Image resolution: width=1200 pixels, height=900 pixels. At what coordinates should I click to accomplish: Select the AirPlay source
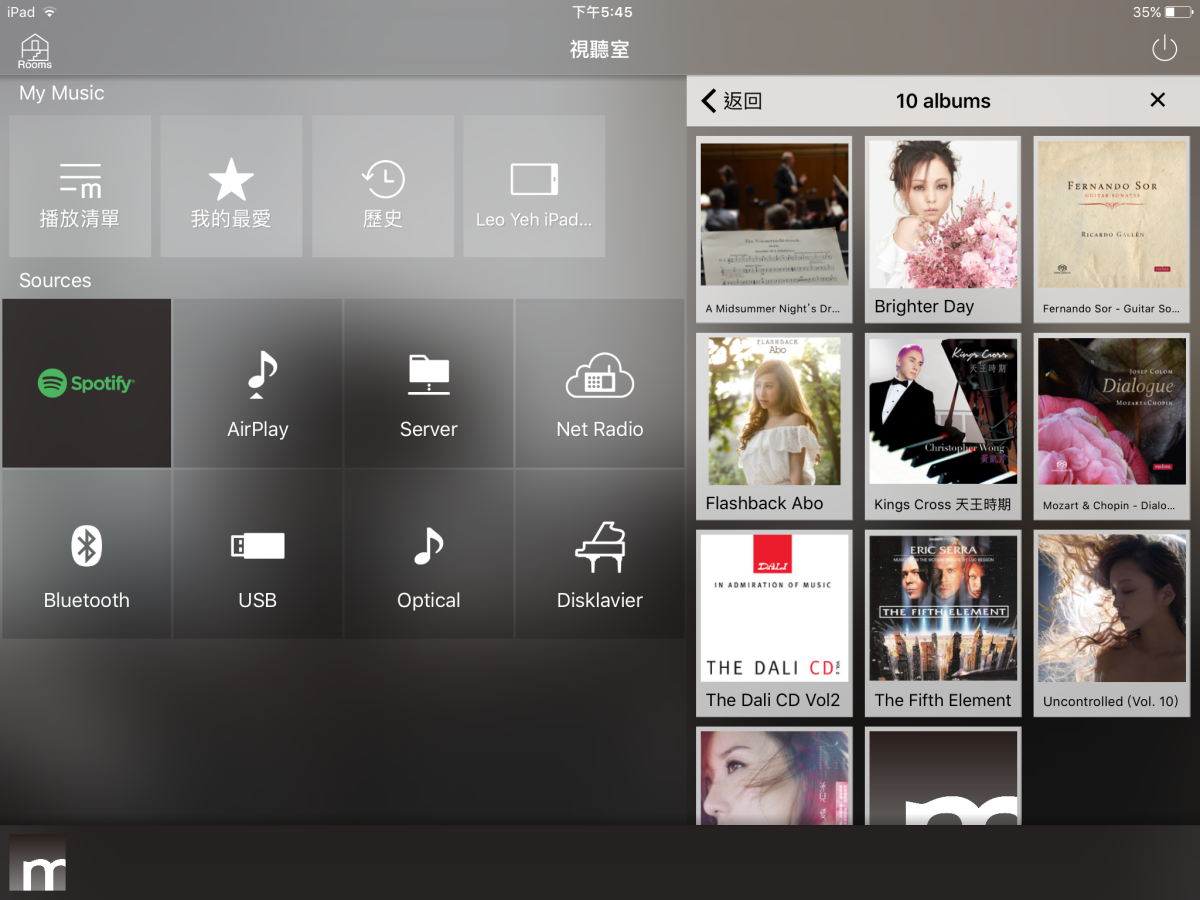click(258, 383)
